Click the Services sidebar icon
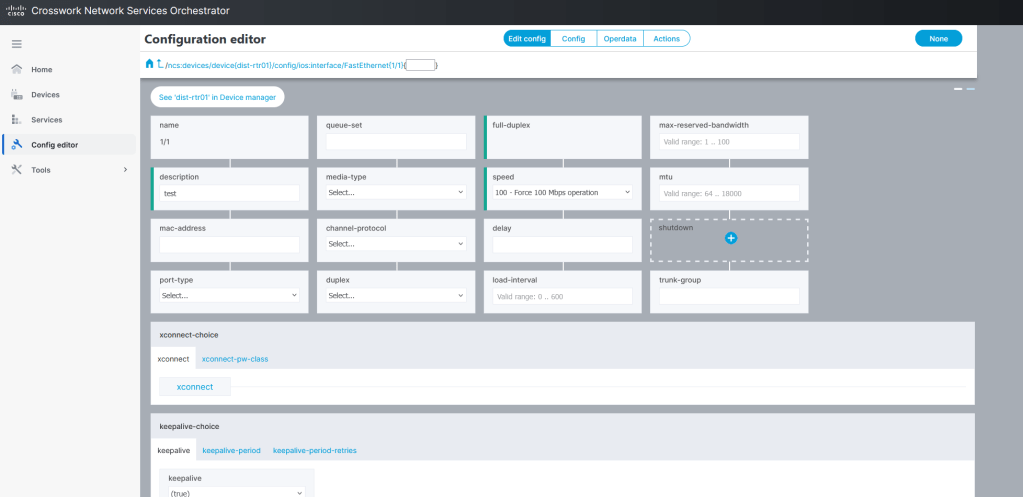The image size is (1023, 497). click(16, 119)
